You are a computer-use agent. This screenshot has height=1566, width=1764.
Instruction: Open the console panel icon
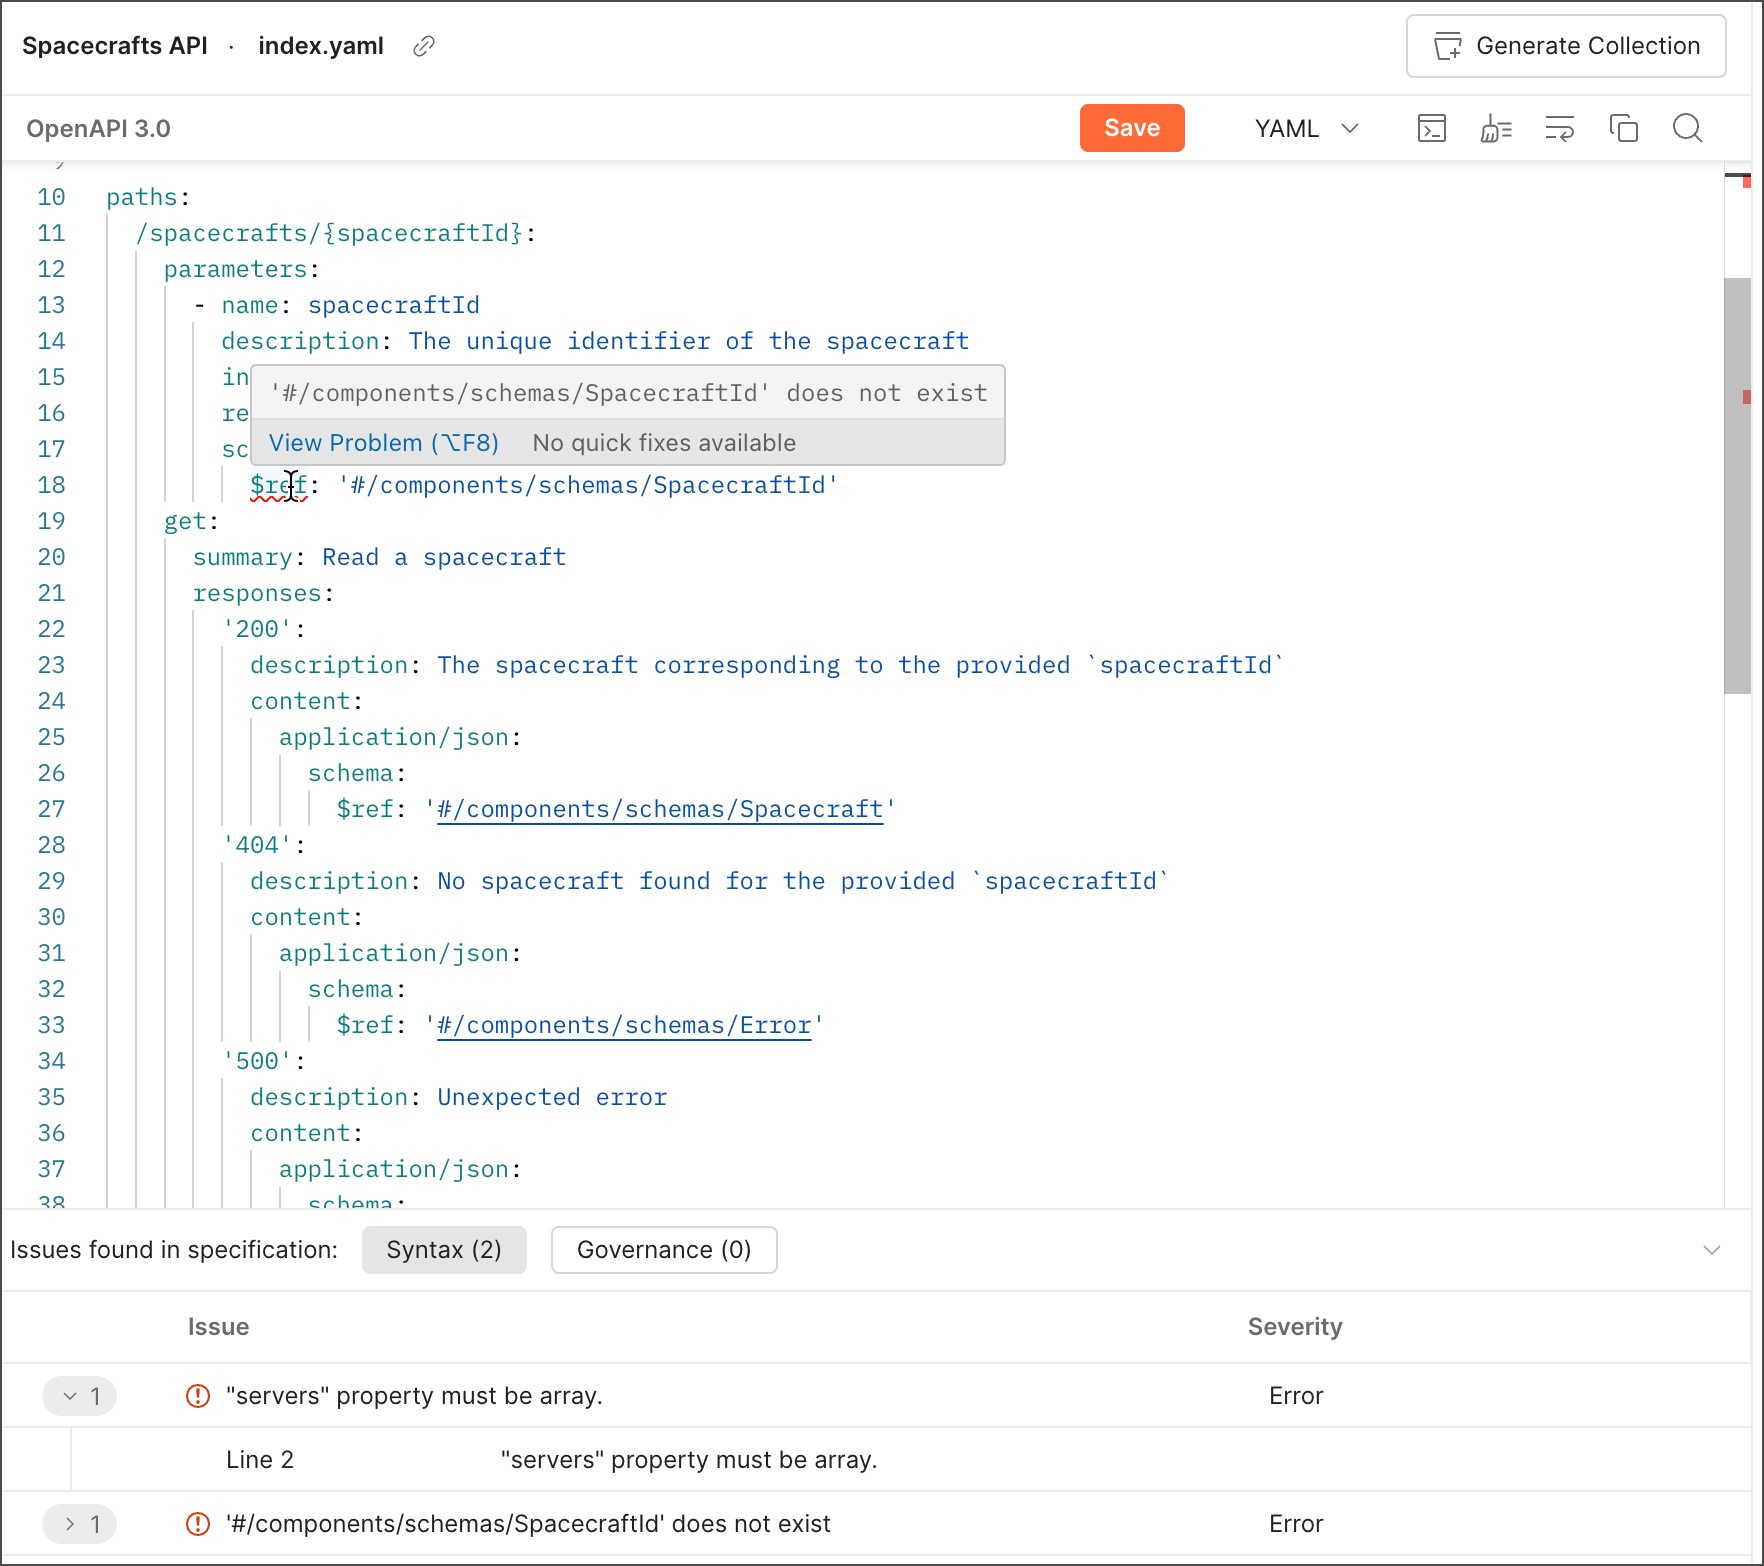click(x=1432, y=128)
